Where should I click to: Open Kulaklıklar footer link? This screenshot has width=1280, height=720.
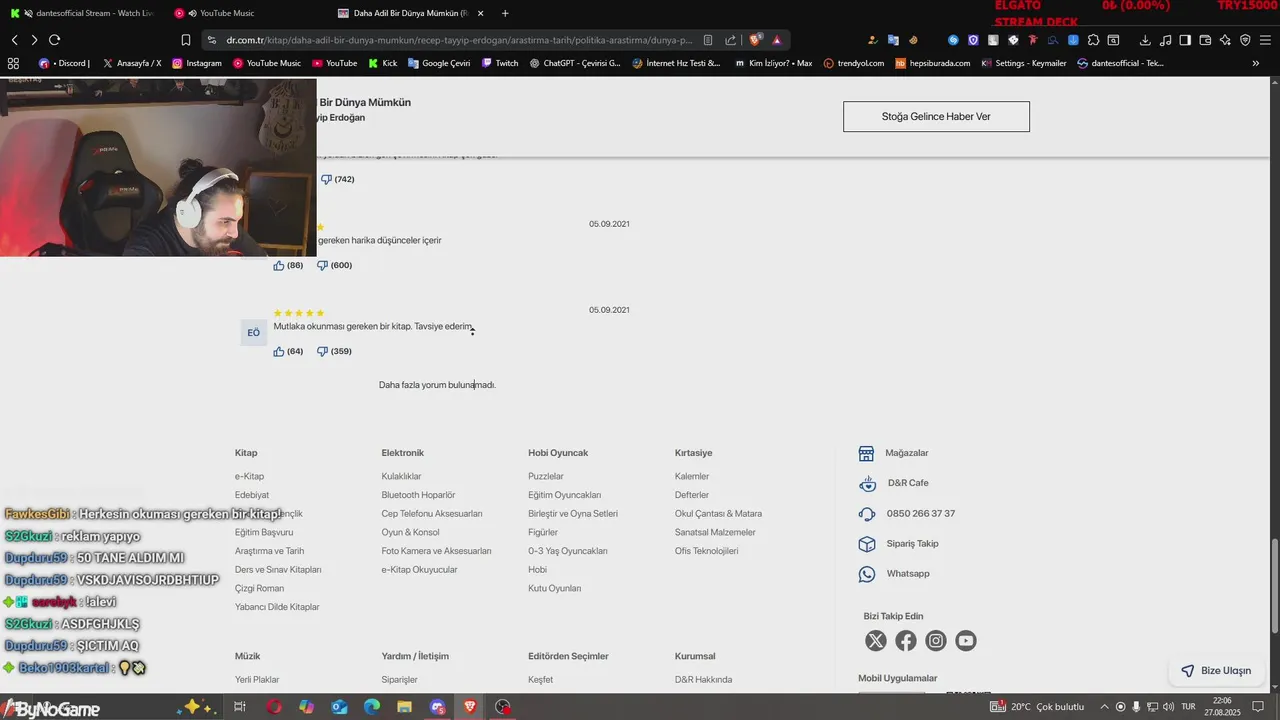[401, 476]
